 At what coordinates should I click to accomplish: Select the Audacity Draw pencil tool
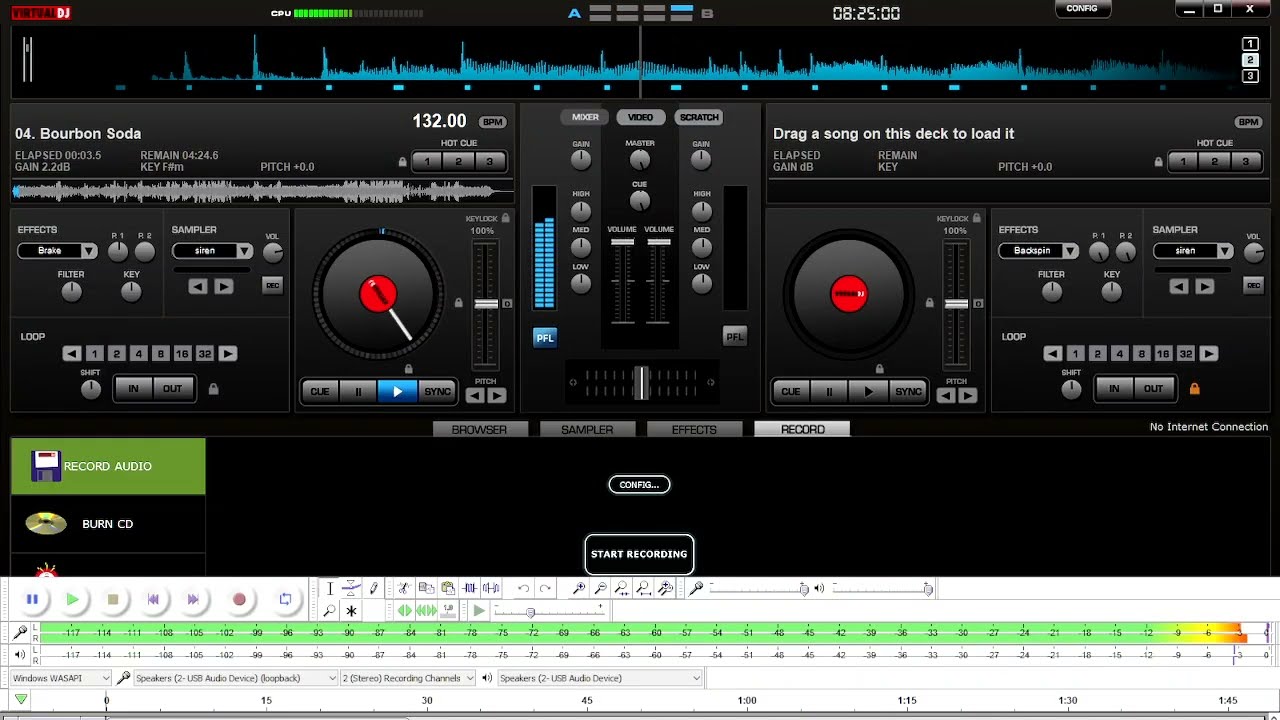[x=374, y=589]
